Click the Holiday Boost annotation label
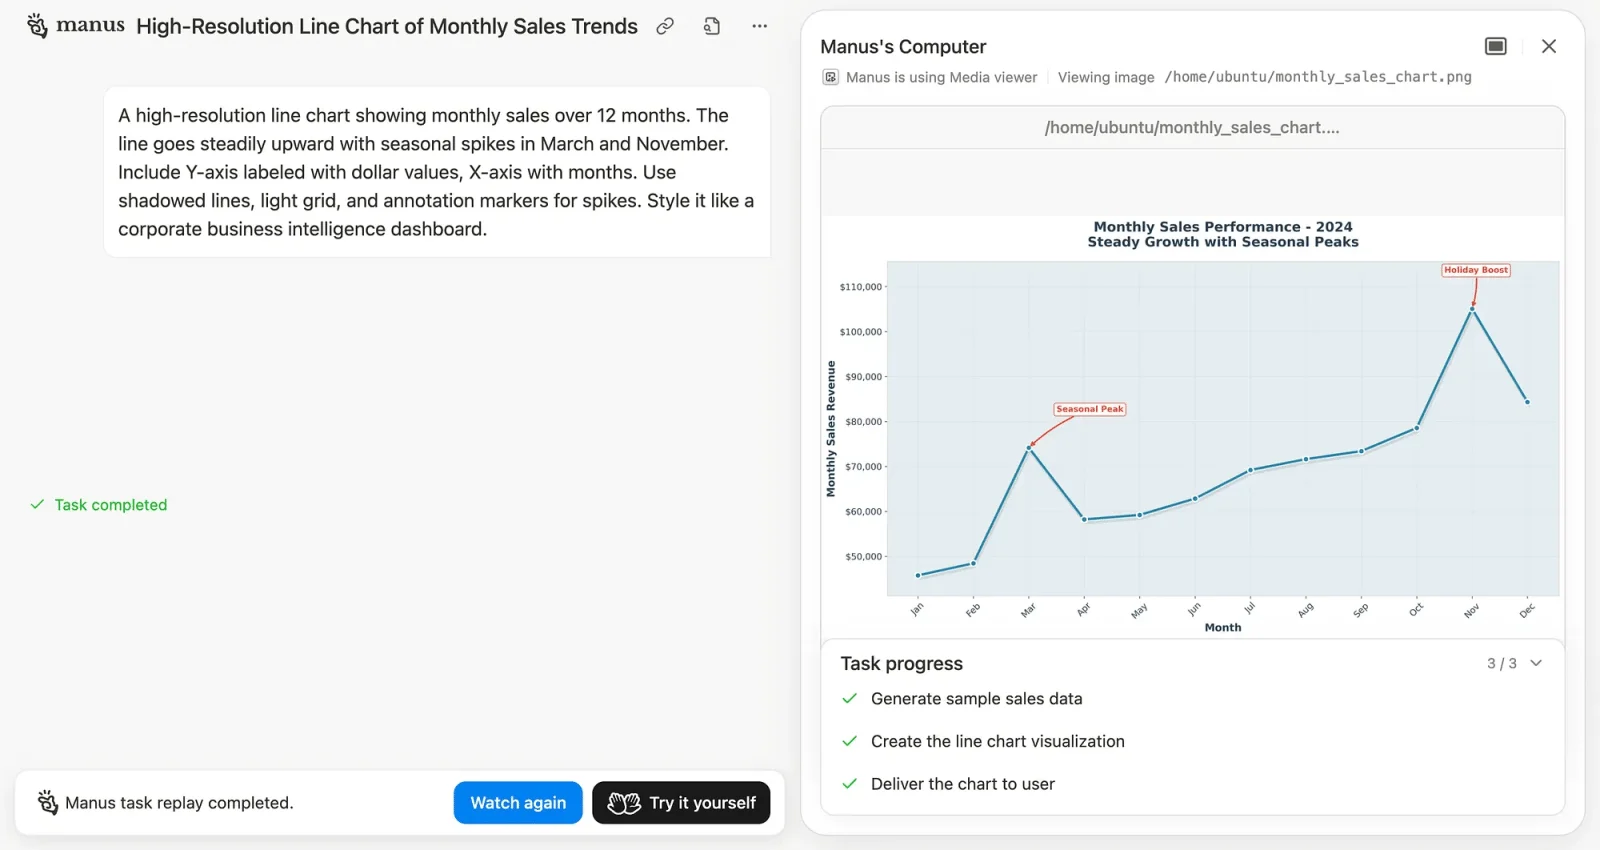This screenshot has height=850, width=1600. (1475, 270)
